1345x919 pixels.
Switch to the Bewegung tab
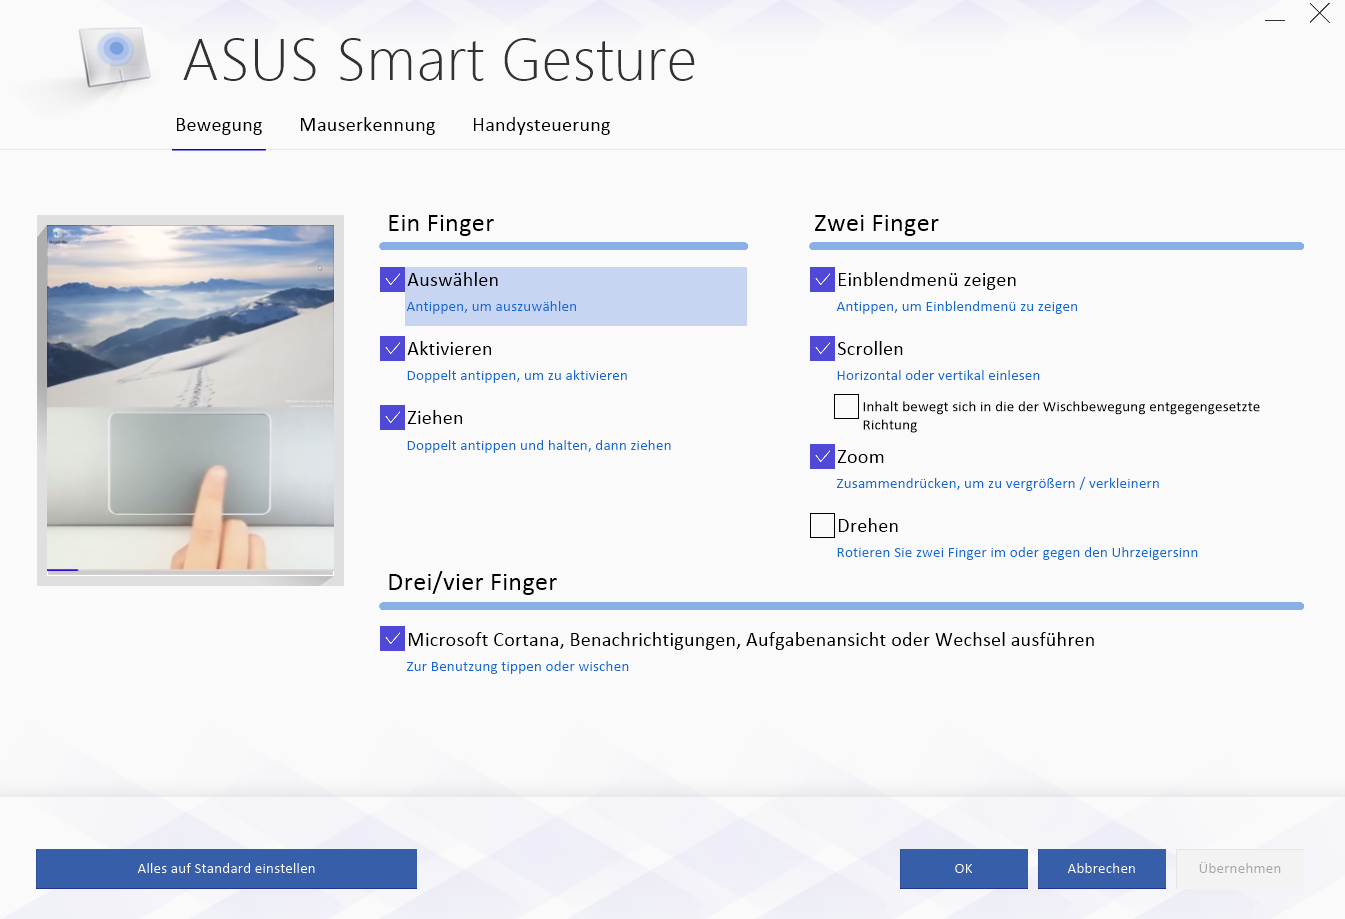[x=219, y=125]
